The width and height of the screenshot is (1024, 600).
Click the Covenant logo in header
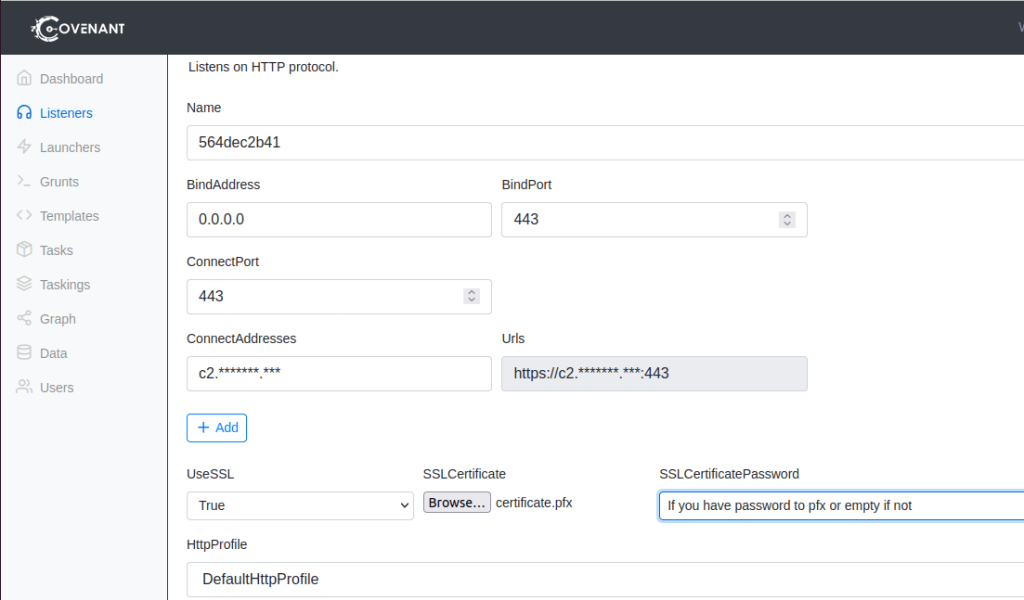tap(78, 28)
